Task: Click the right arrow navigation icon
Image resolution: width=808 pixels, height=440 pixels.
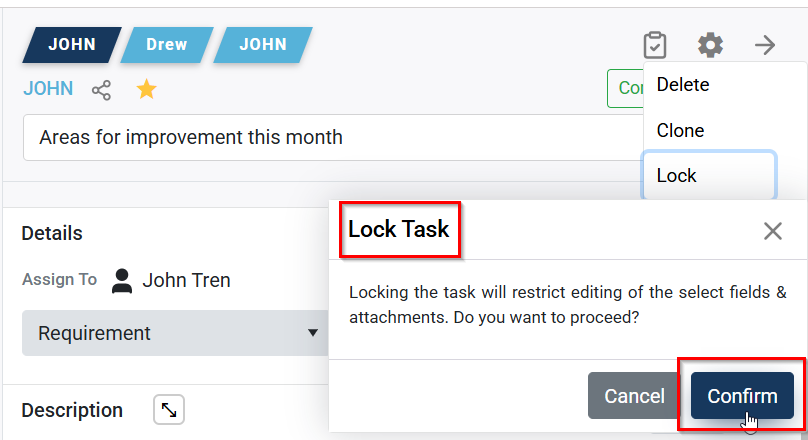Action: pyautogui.click(x=765, y=45)
